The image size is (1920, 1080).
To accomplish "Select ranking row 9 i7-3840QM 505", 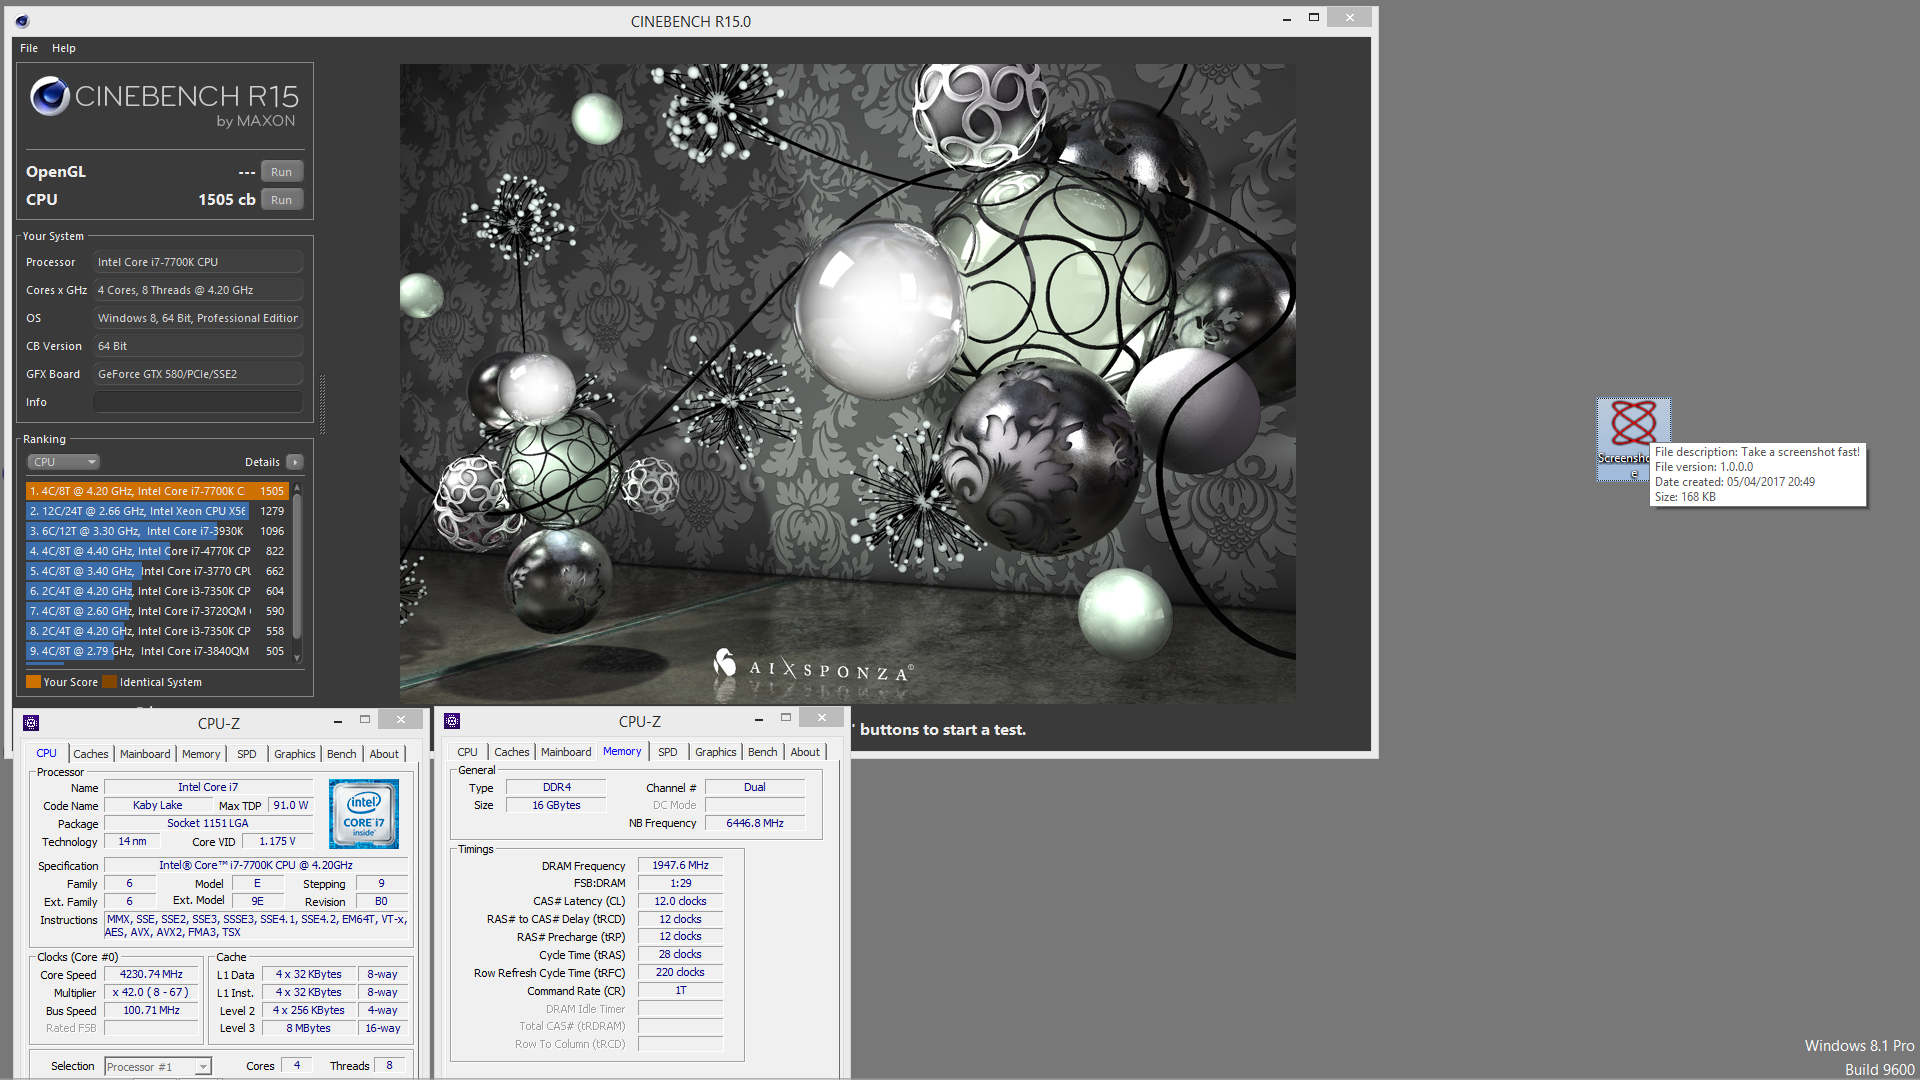I will [x=158, y=651].
